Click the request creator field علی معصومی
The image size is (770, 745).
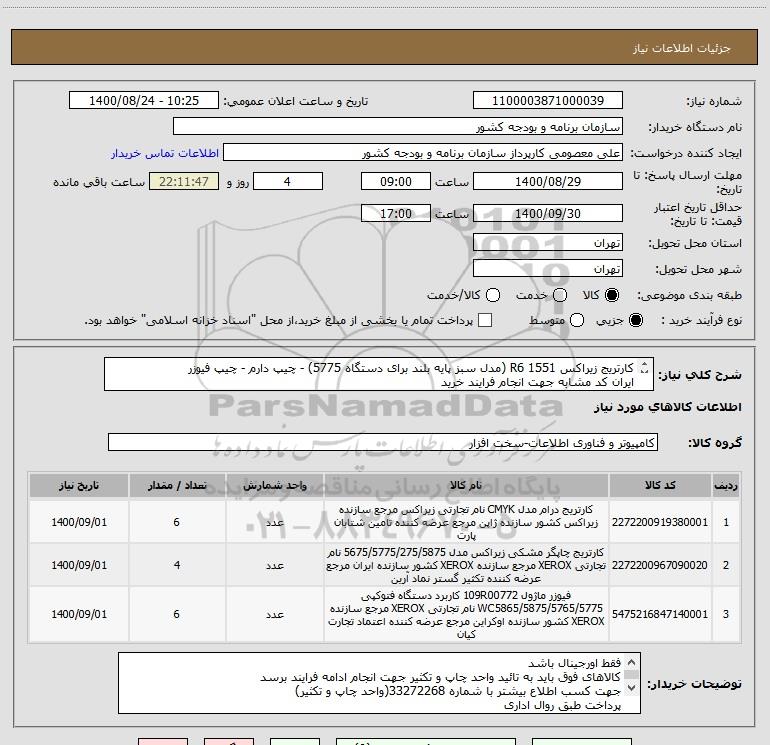423,153
